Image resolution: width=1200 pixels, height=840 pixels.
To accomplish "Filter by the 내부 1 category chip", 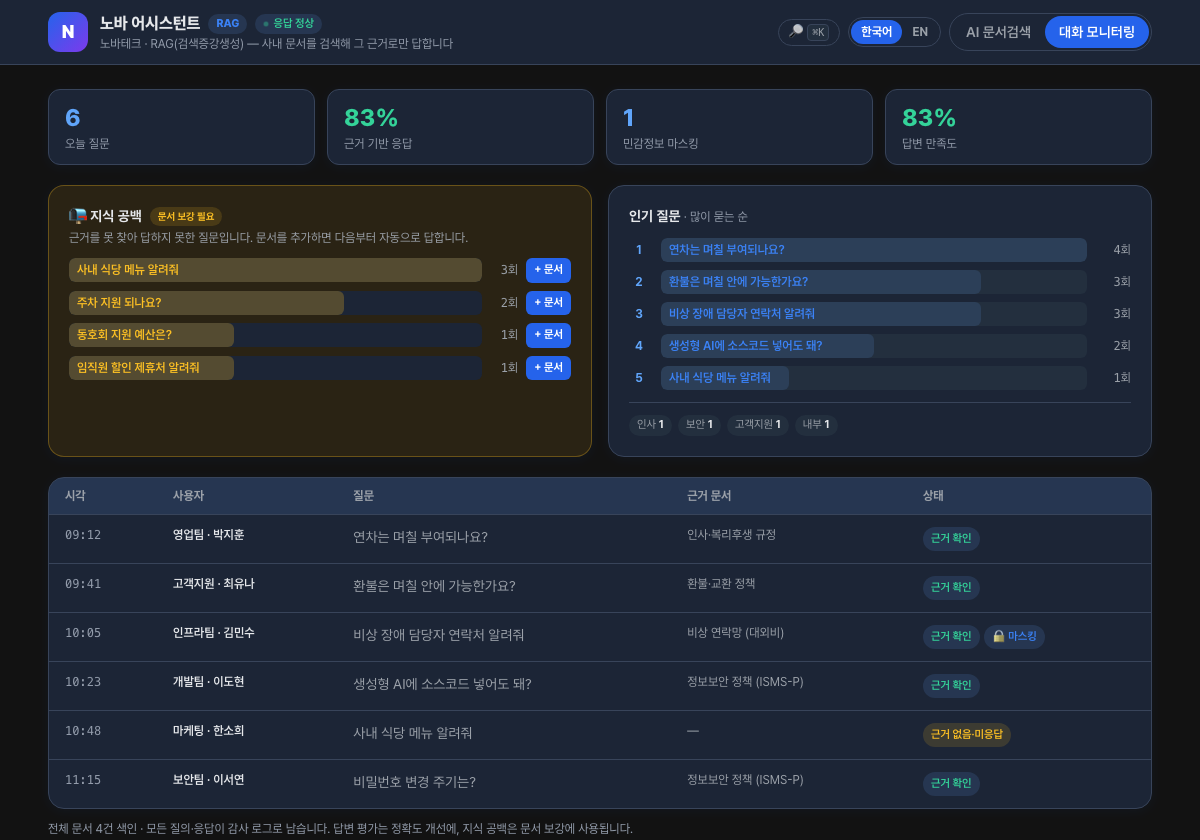I will click(816, 425).
